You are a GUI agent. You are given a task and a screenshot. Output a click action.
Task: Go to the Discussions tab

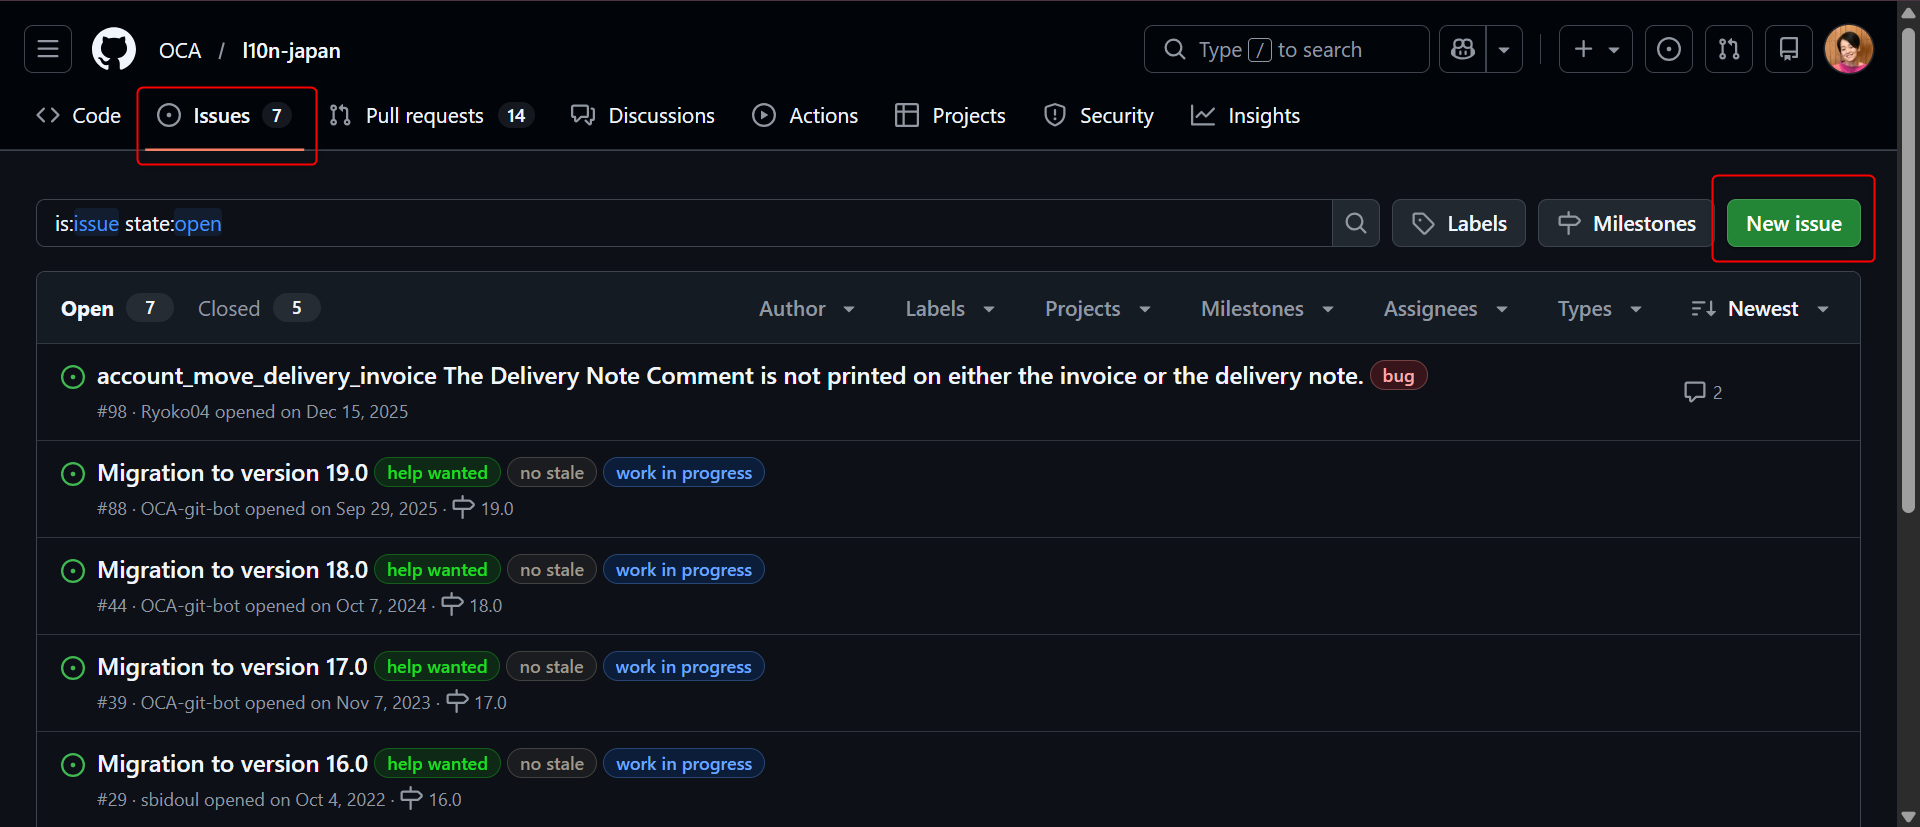643,116
